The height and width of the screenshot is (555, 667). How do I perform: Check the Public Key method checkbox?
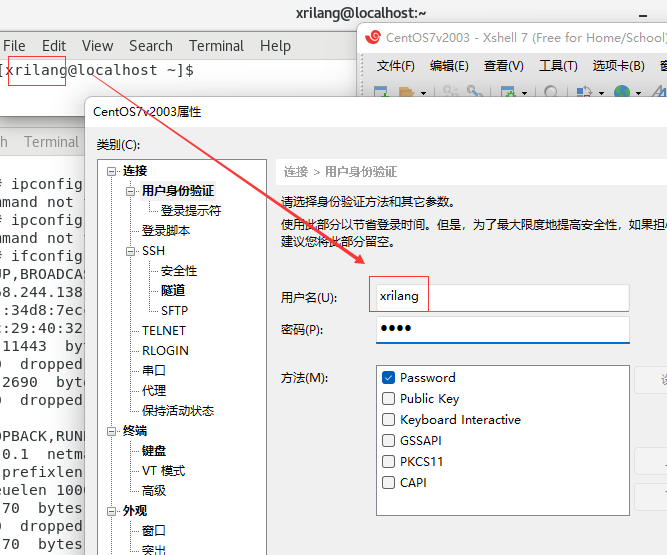click(x=388, y=398)
